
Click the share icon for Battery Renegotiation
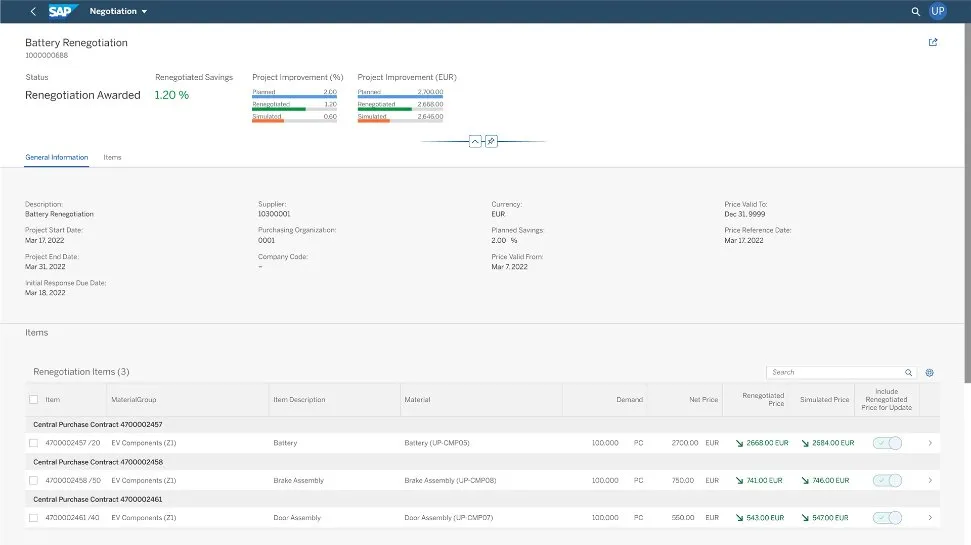point(933,43)
